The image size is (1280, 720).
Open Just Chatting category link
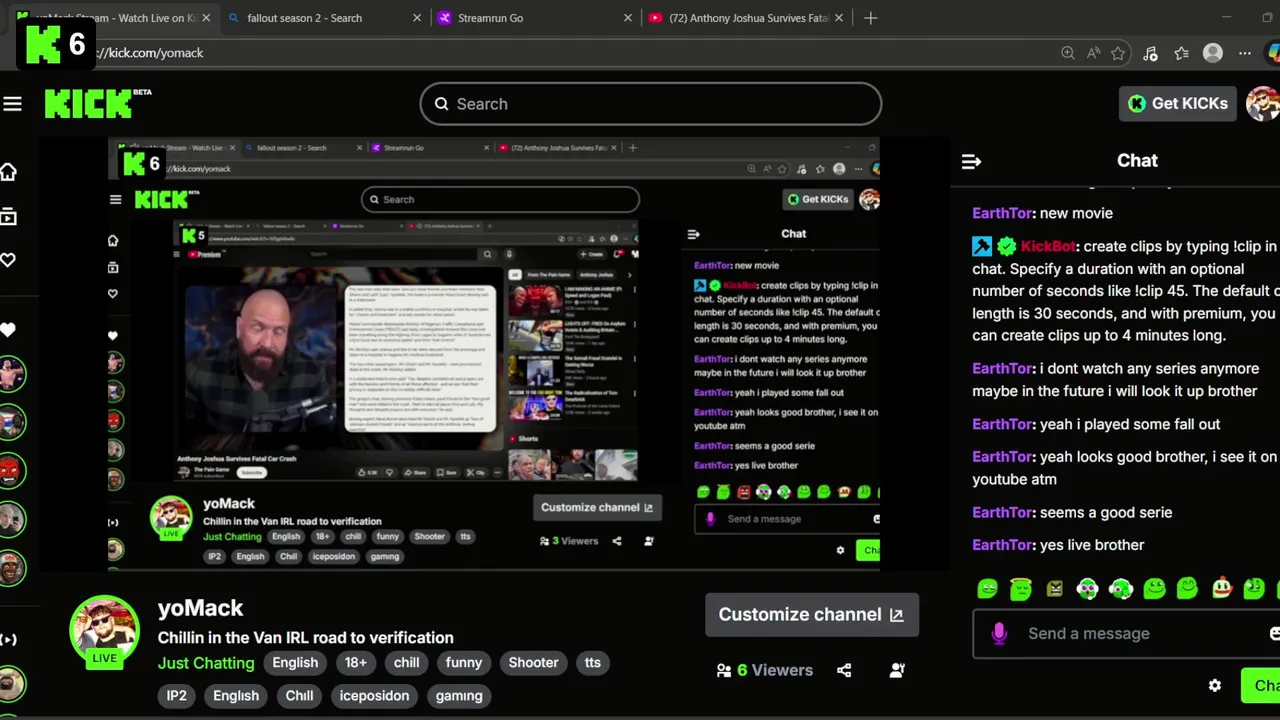pyautogui.click(x=206, y=663)
